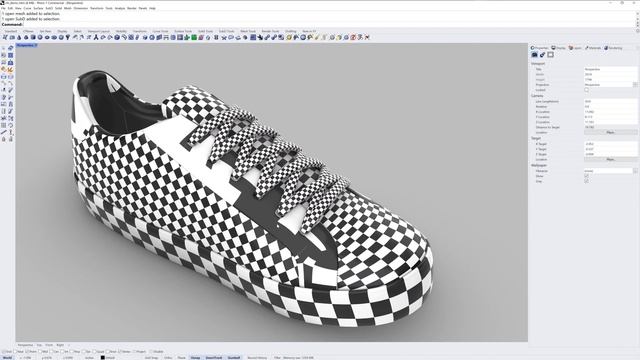
Task: Open the Default layer selector in status bar
Action: 110,358
